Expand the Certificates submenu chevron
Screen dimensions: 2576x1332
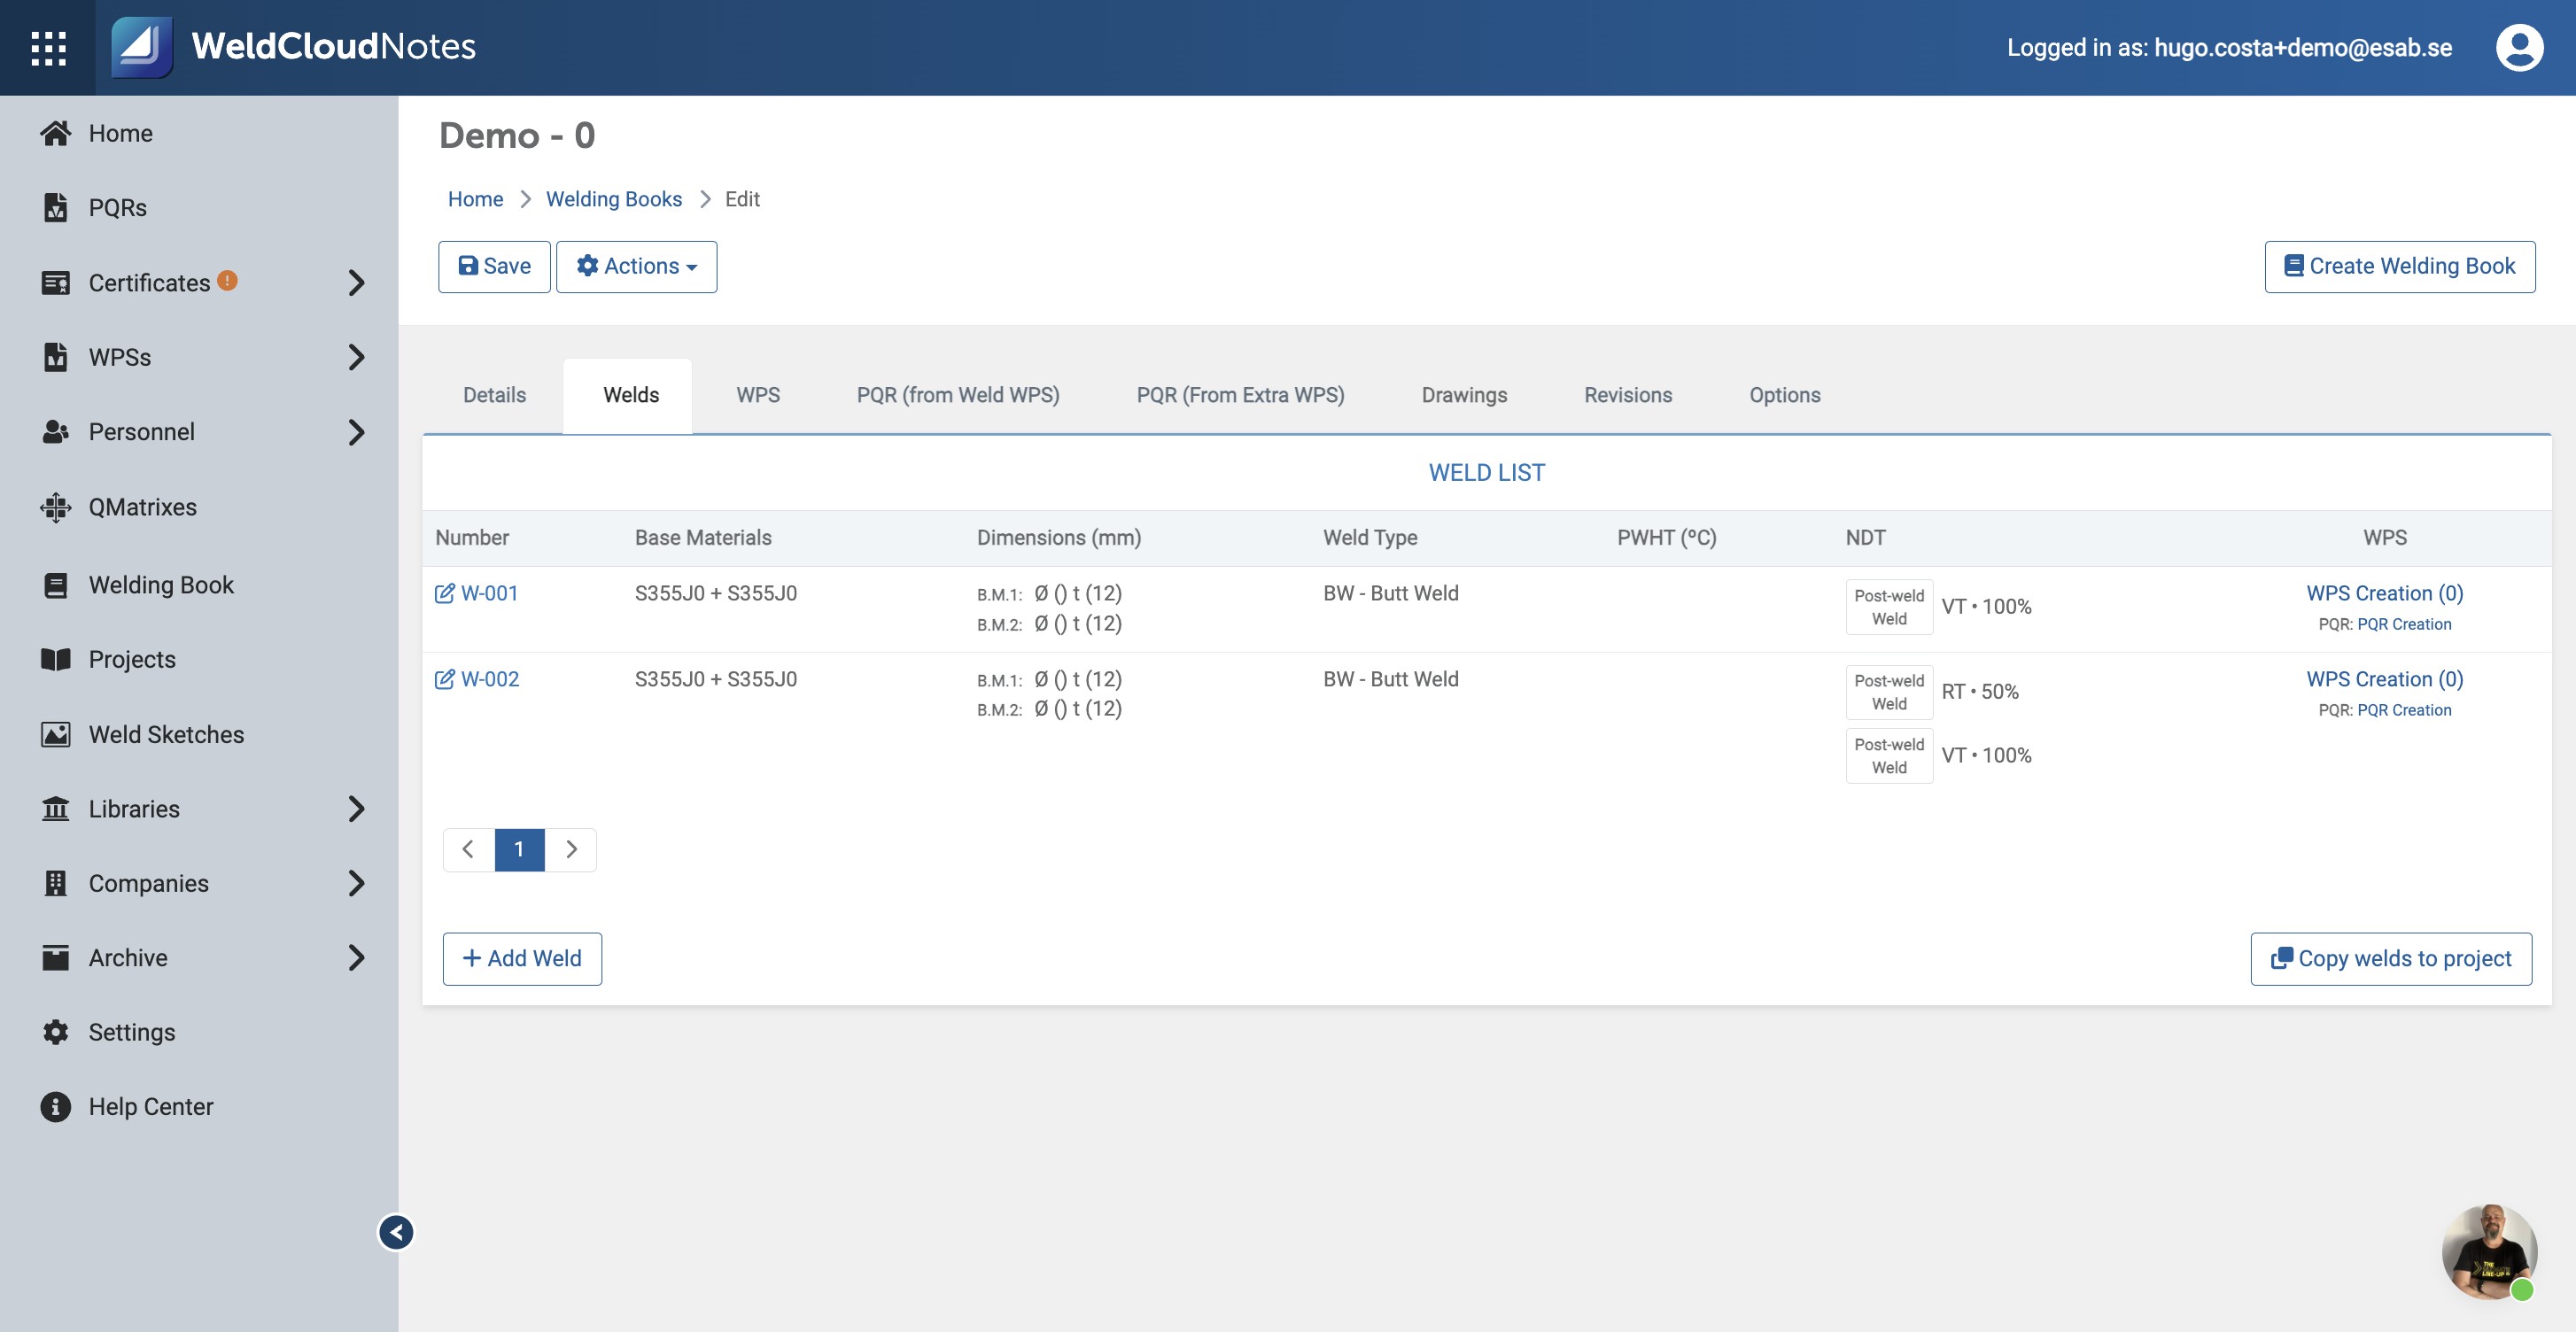(356, 283)
